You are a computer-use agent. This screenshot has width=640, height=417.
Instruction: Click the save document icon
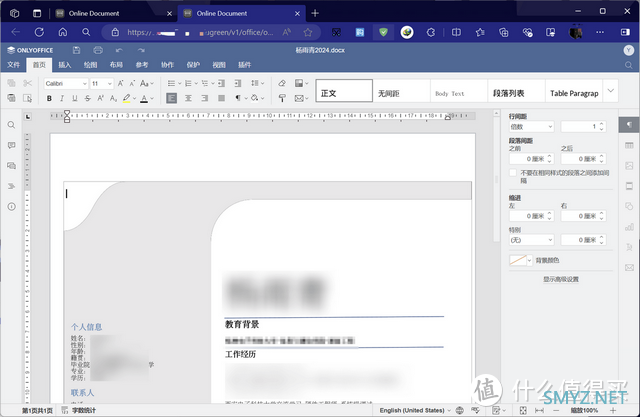[76, 50]
